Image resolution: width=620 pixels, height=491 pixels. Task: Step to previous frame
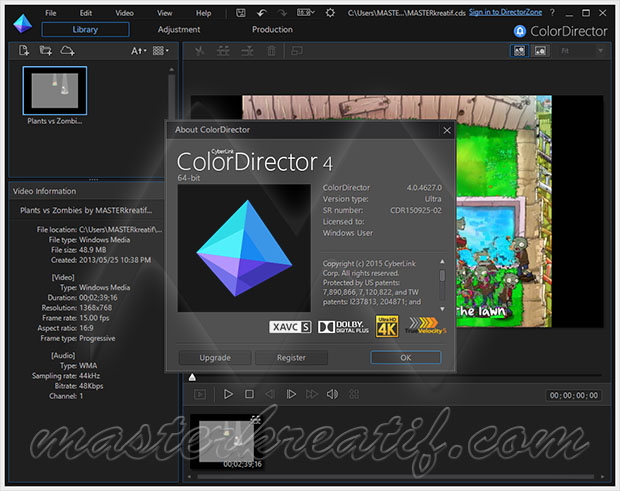pyautogui.click(x=270, y=394)
